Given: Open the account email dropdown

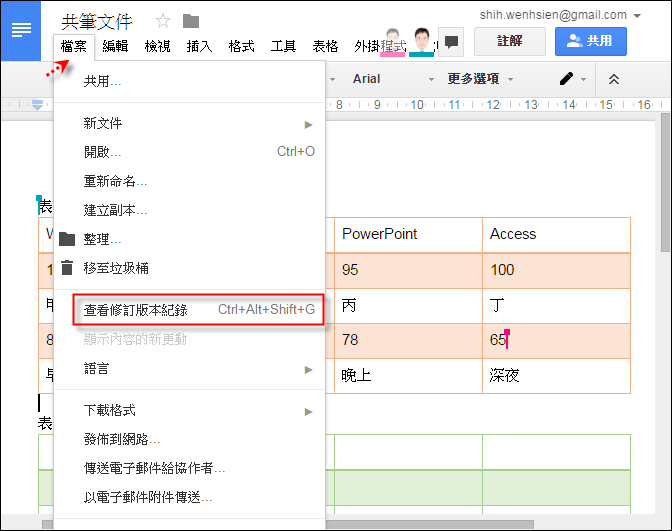Looking at the screenshot, I should click(x=560, y=15).
